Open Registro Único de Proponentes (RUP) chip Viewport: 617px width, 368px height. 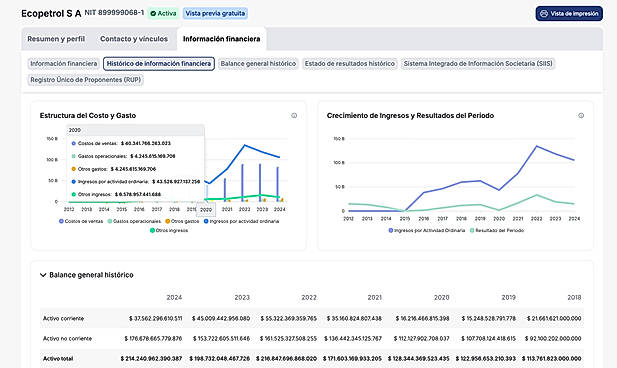[x=85, y=80]
